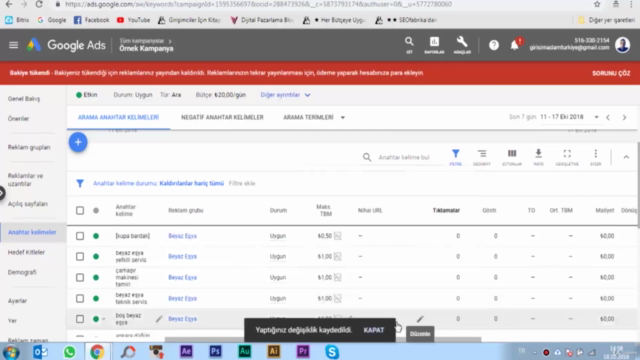
Task: Click 'Filtre ekle' to add filter
Action: [242, 183]
